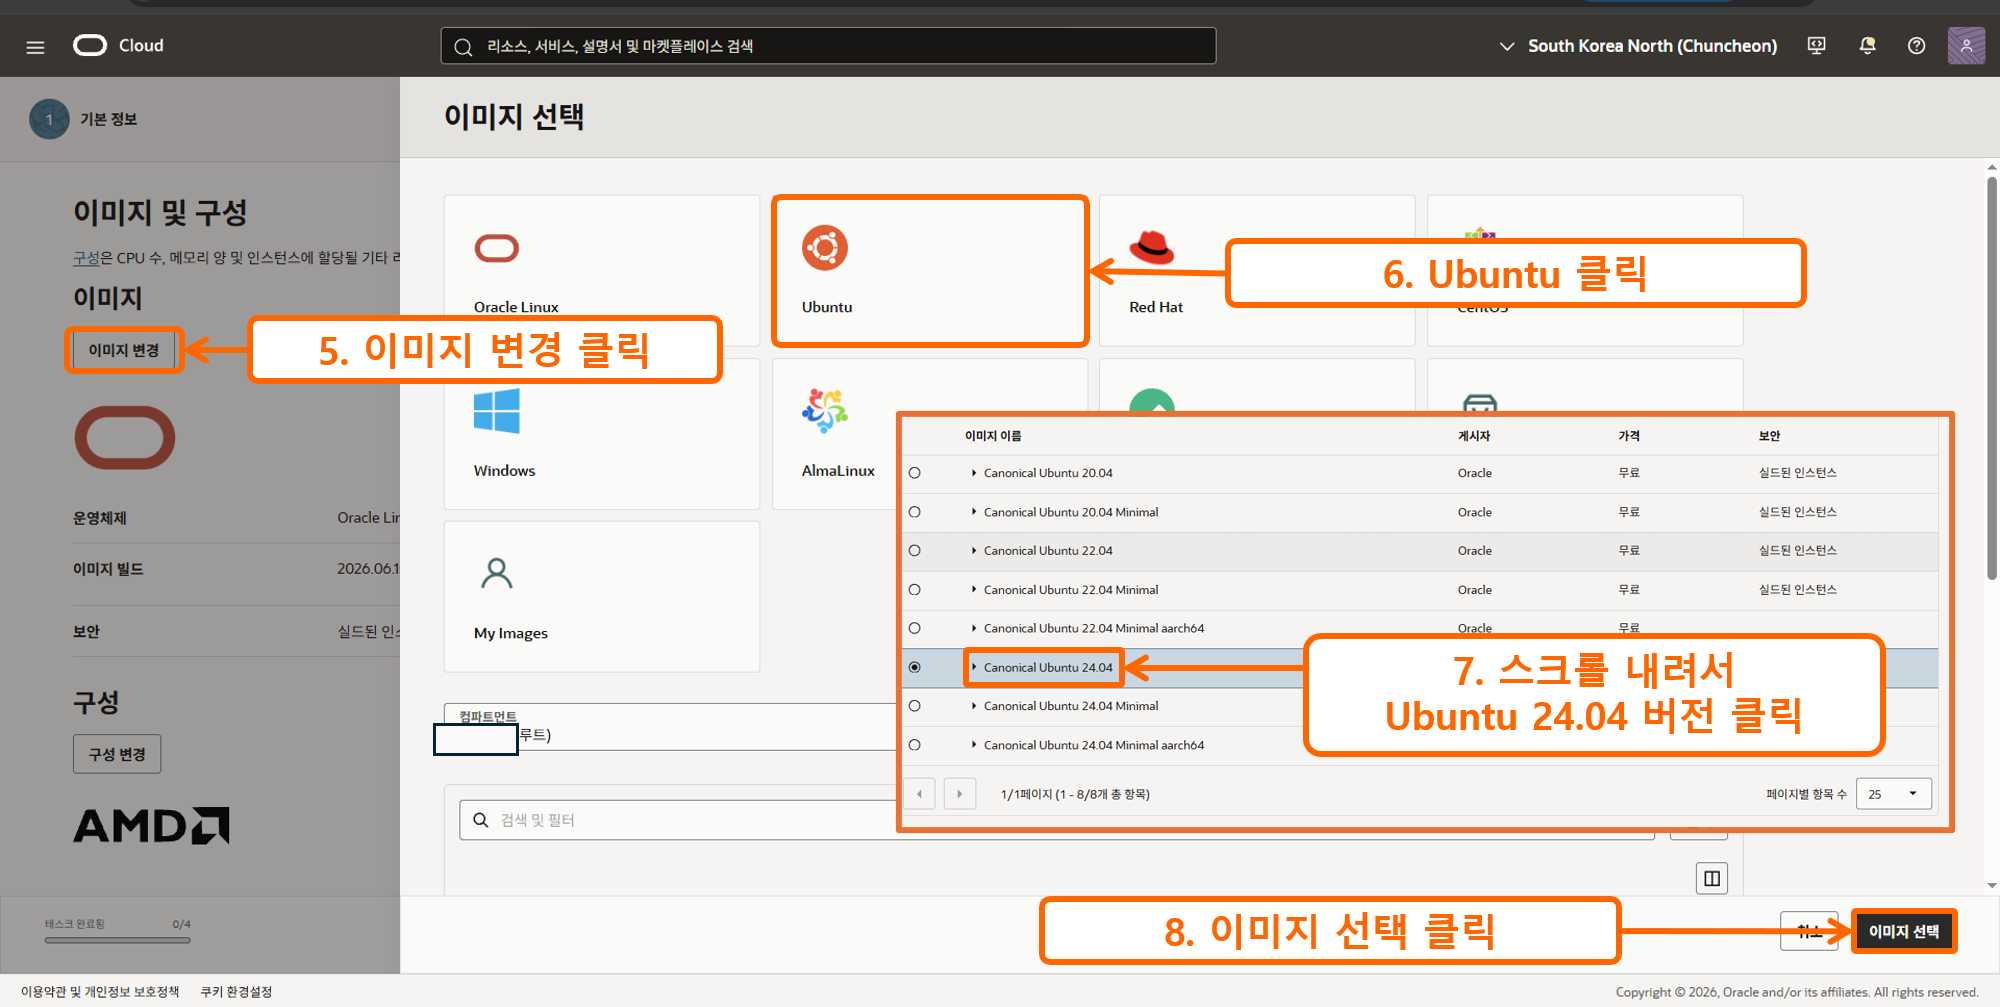The width and height of the screenshot is (2000, 1007).
Task: Choose the AlmaLinux logo image card
Action: tap(825, 411)
